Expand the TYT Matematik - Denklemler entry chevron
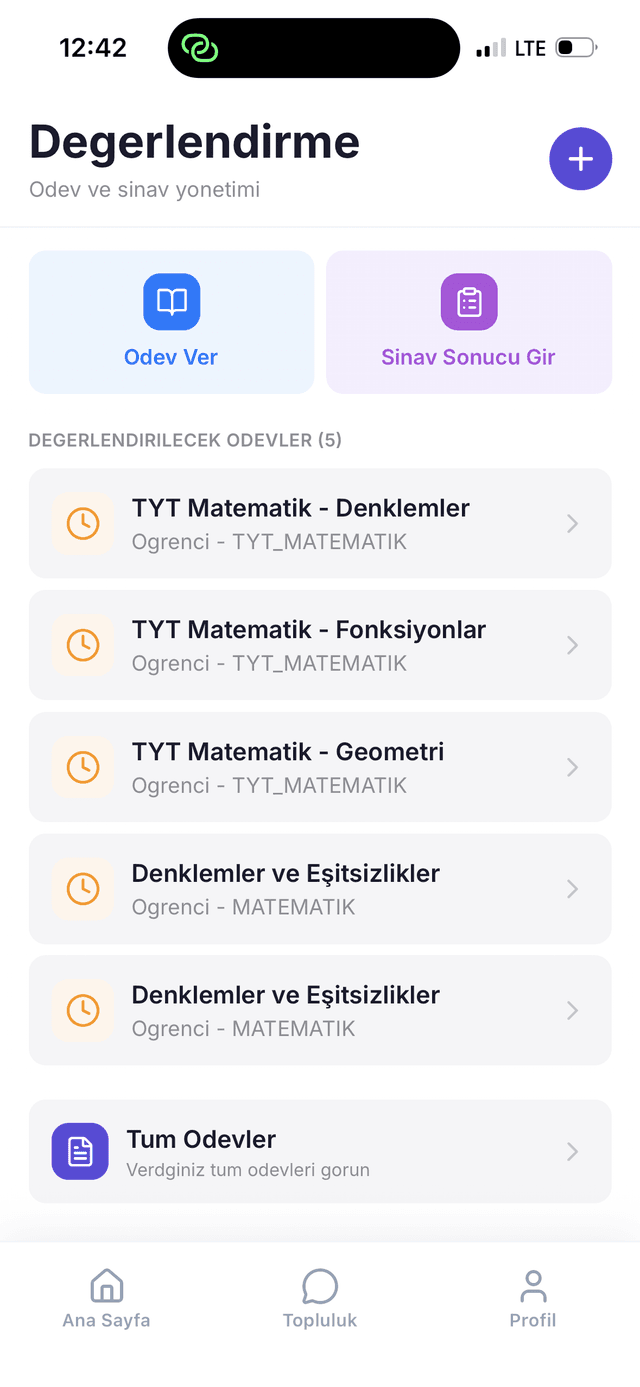Image resolution: width=640 pixels, height=1387 pixels. (572, 523)
